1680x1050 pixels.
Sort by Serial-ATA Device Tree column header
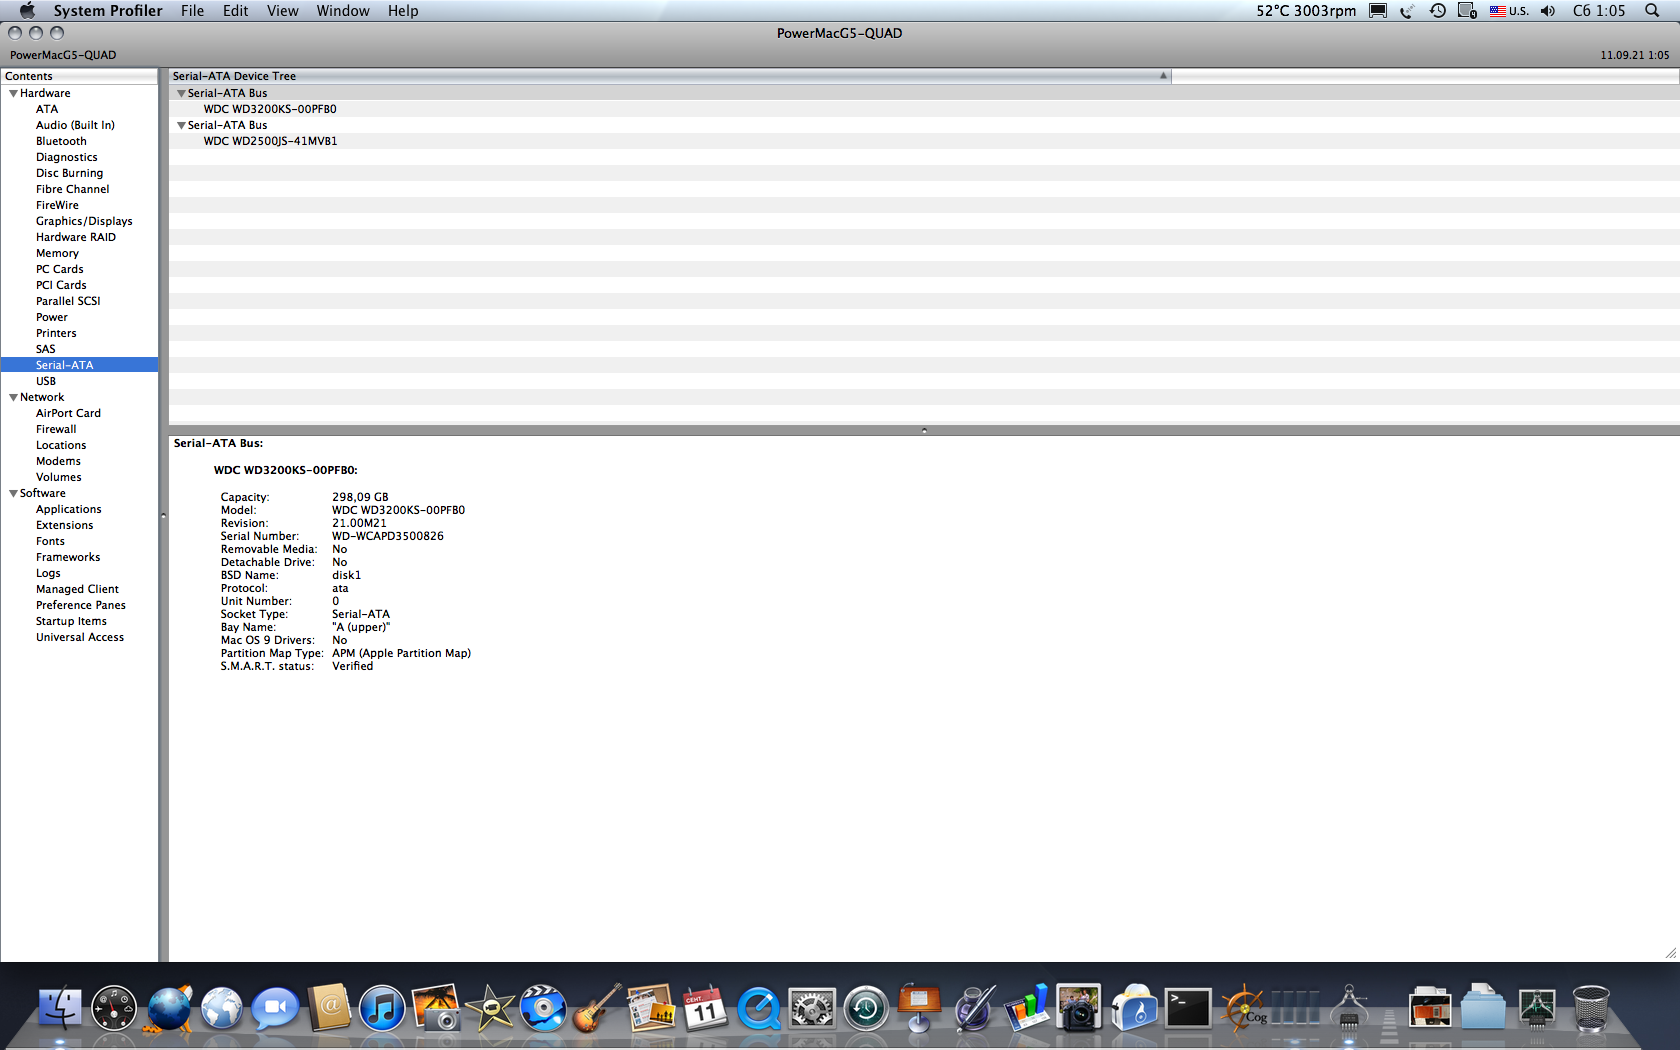click(x=669, y=76)
